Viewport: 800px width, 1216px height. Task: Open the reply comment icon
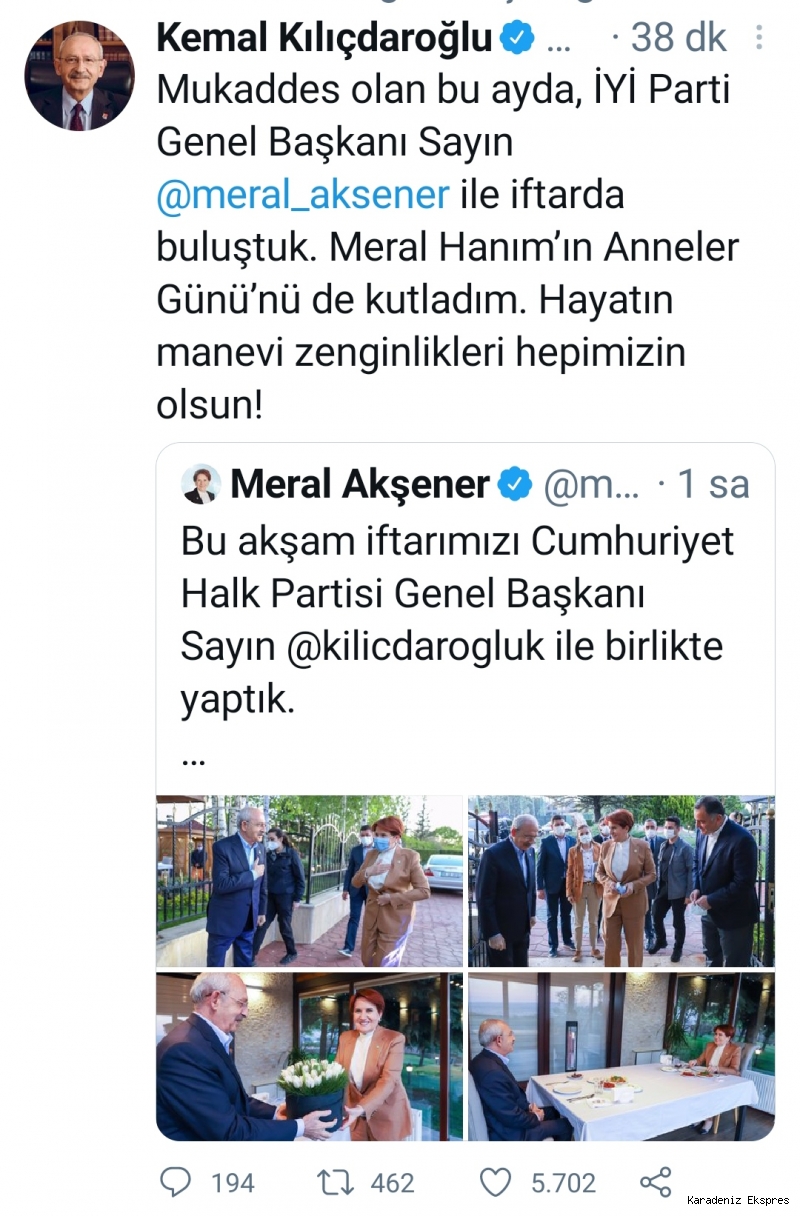[175, 1183]
